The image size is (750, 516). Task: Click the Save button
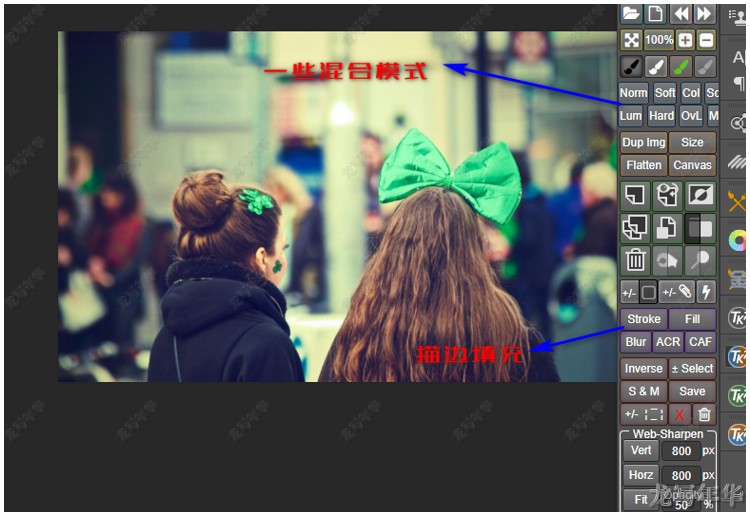(692, 391)
